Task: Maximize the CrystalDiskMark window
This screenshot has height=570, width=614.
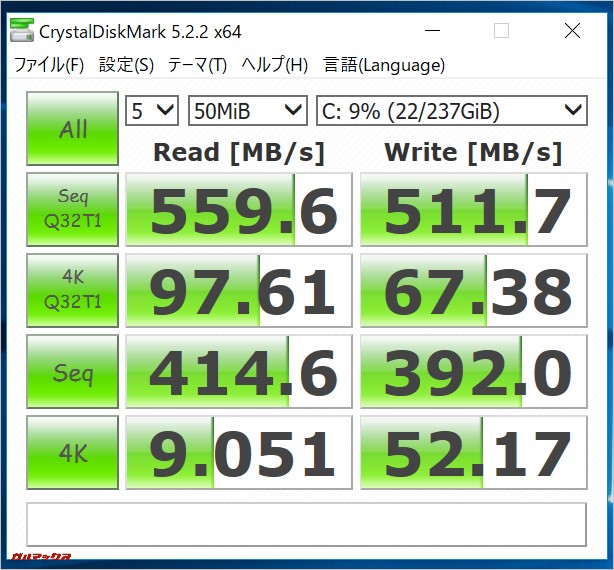Action: (x=501, y=31)
